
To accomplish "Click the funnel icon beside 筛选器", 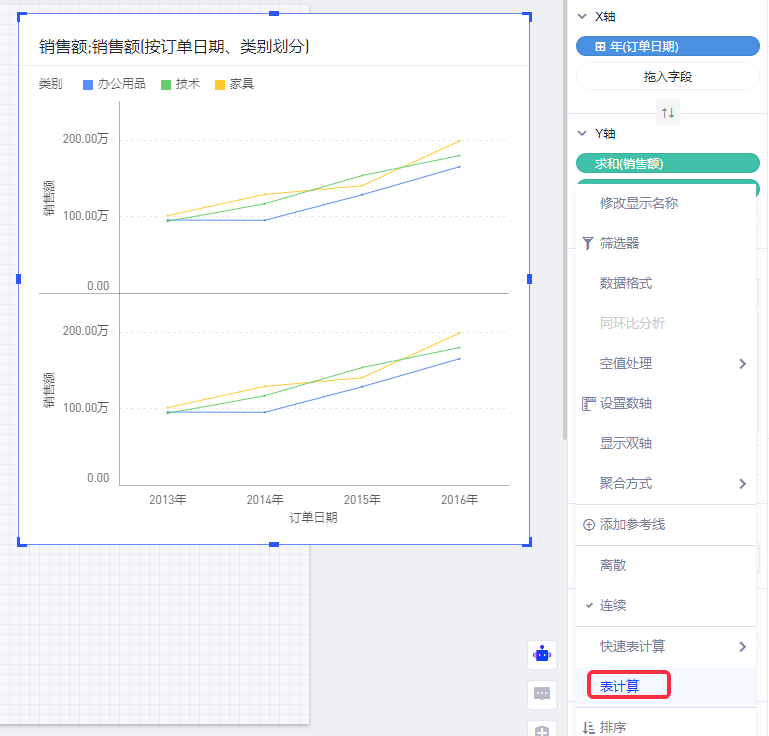I will 588,243.
